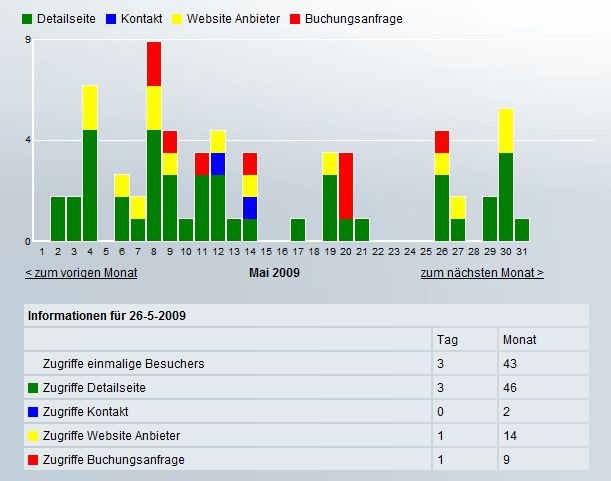Open the previous month link
Screen dimensions: 611x481
pyautogui.click(x=81, y=272)
